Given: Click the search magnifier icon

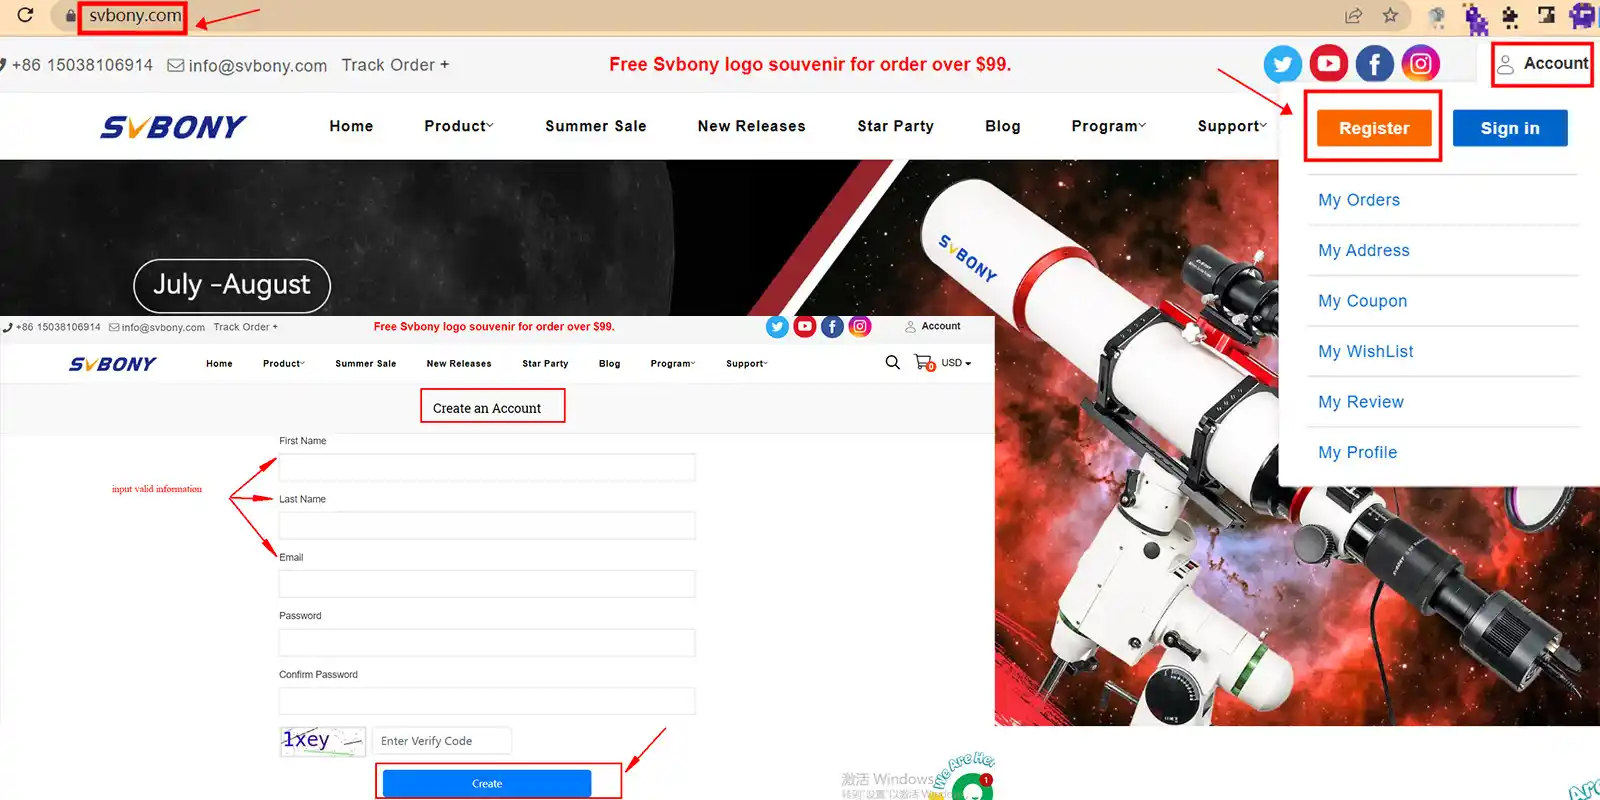Looking at the screenshot, I should click(892, 363).
